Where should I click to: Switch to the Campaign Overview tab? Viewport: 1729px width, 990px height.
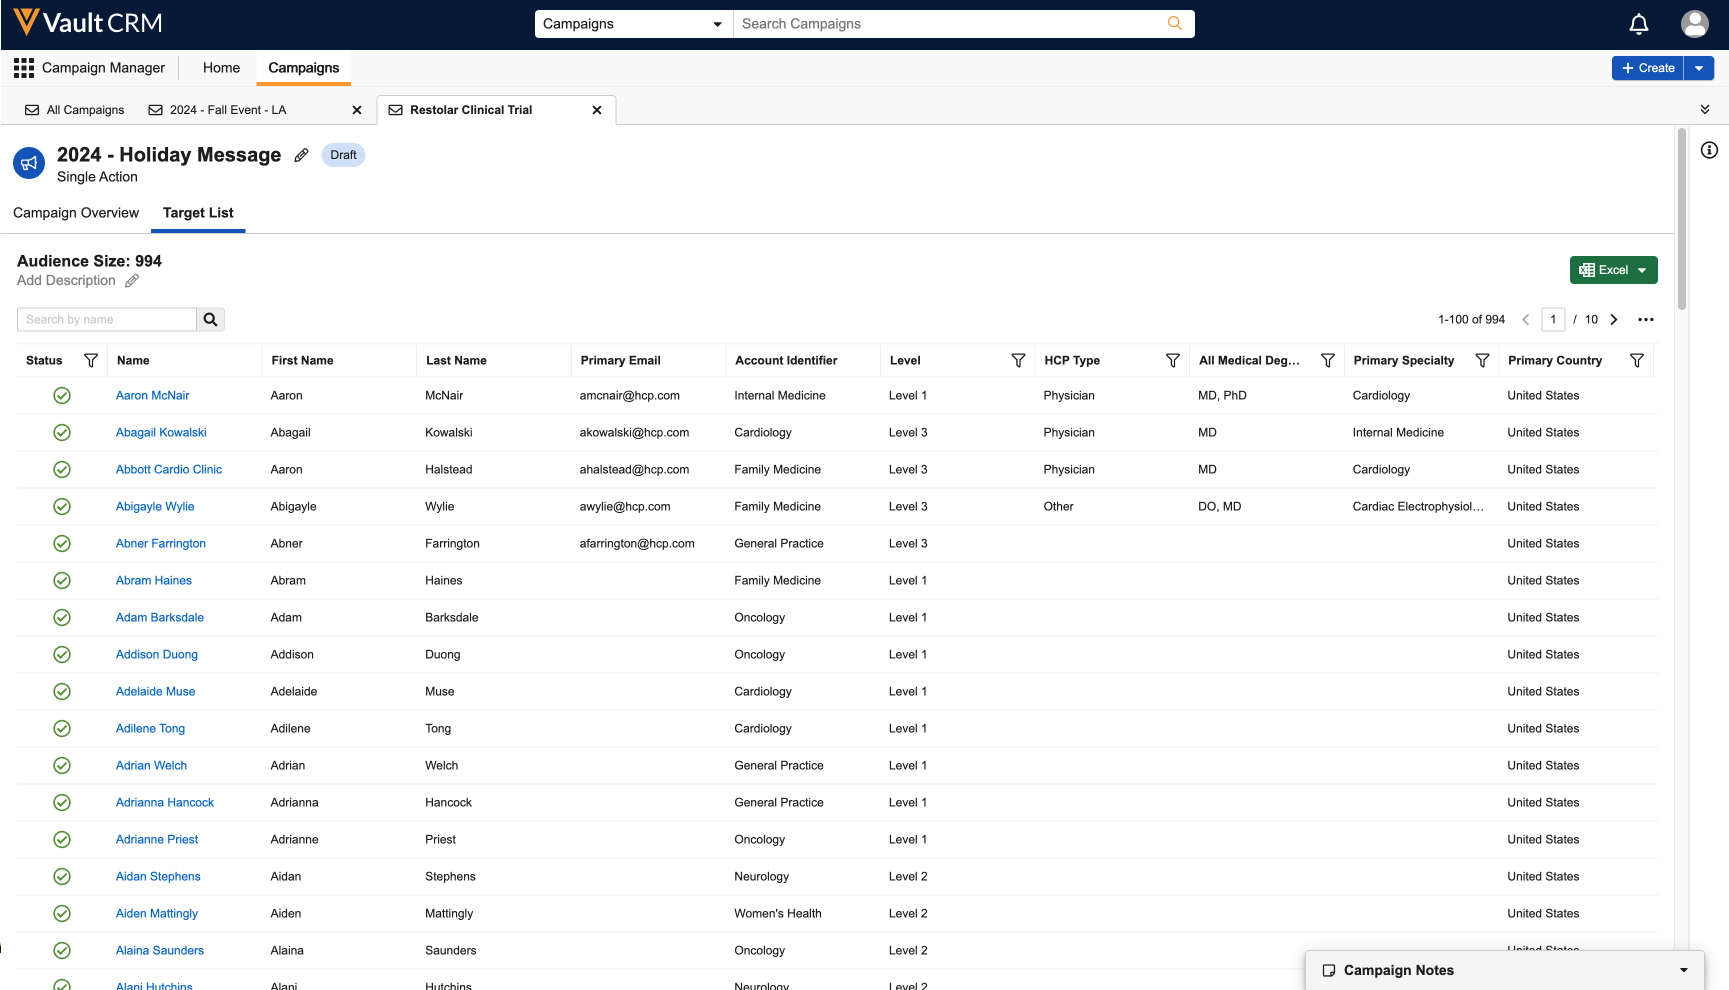76,213
